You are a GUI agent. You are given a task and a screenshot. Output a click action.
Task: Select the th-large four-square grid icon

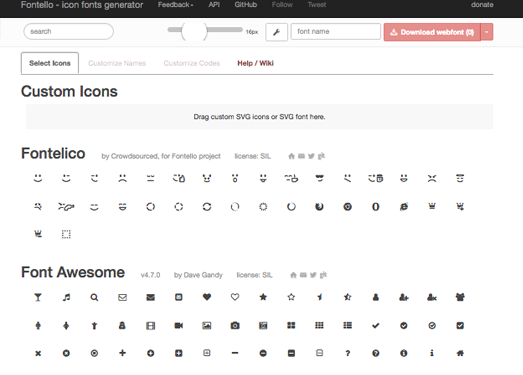291,325
